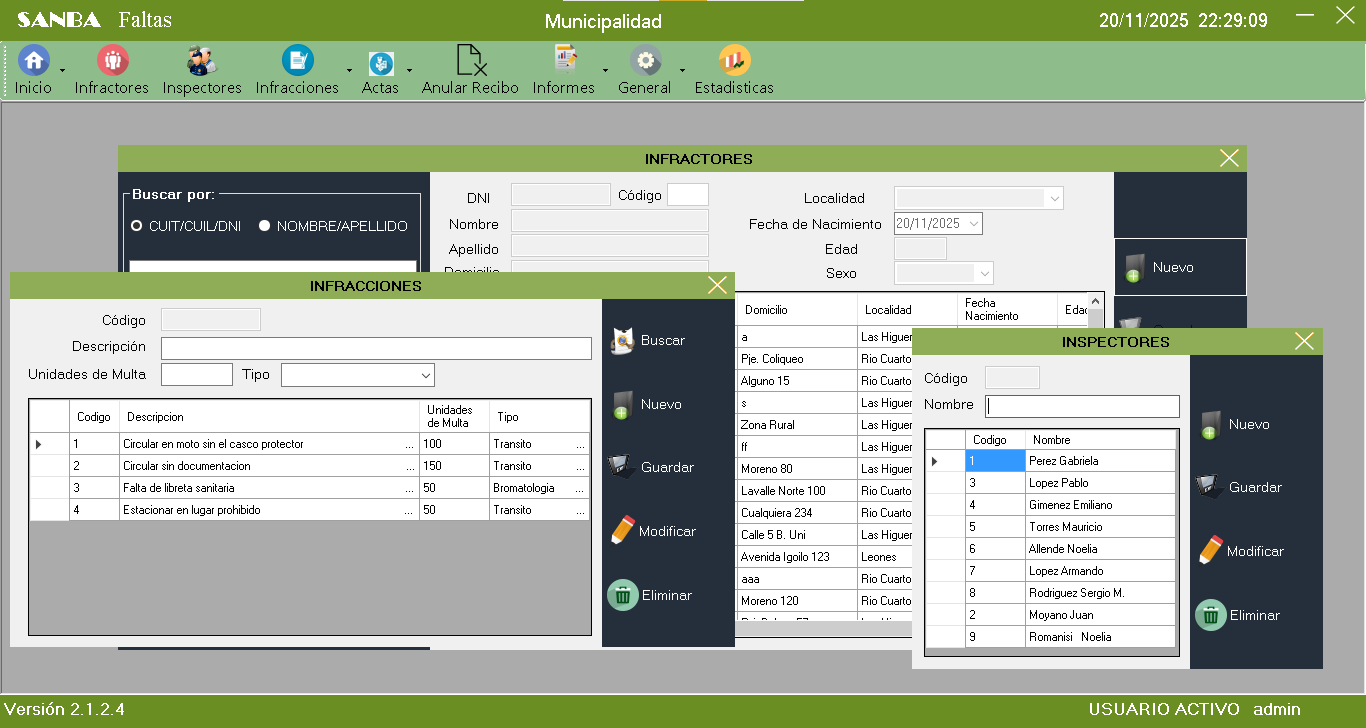Click Eliminar trash icon in Infracciones window

(x=623, y=596)
